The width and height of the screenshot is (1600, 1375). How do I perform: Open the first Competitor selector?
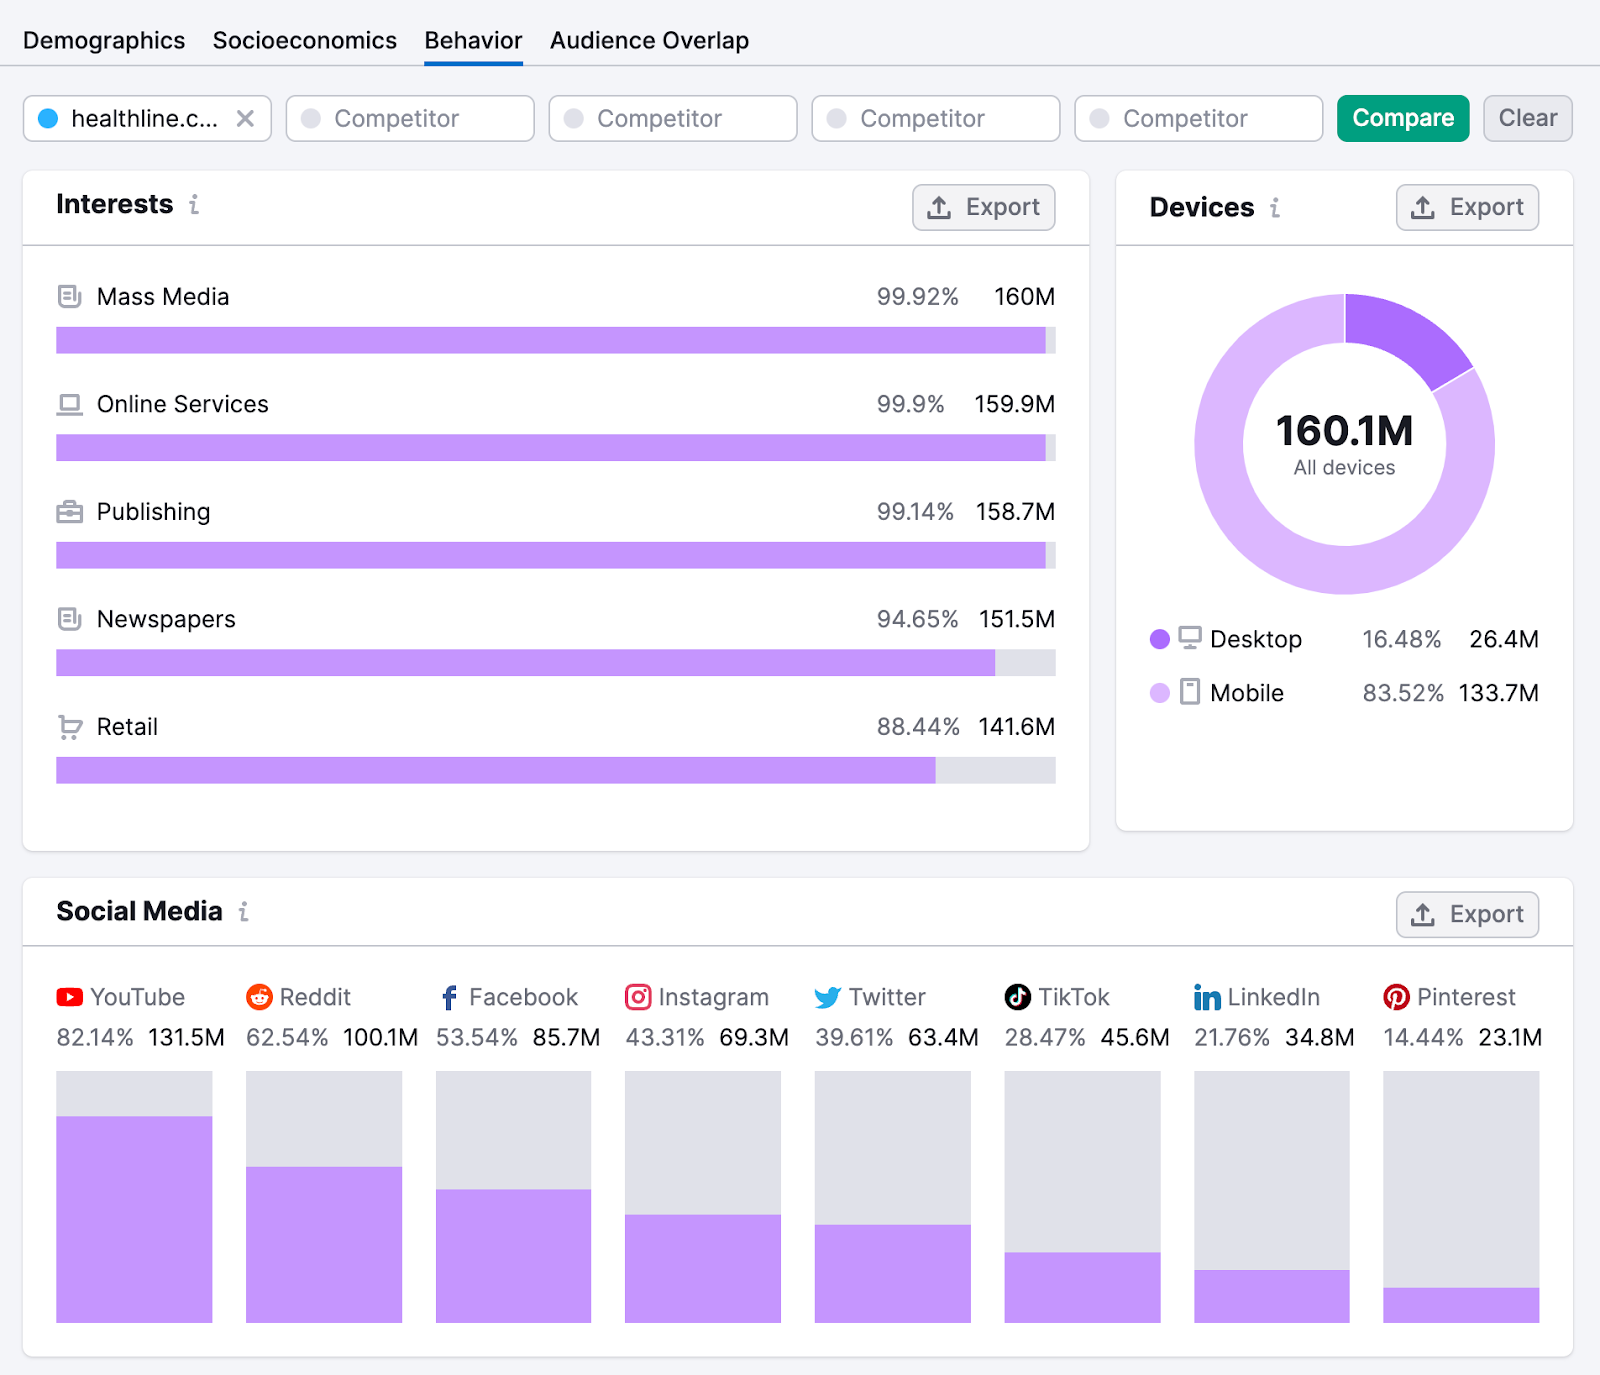point(410,118)
